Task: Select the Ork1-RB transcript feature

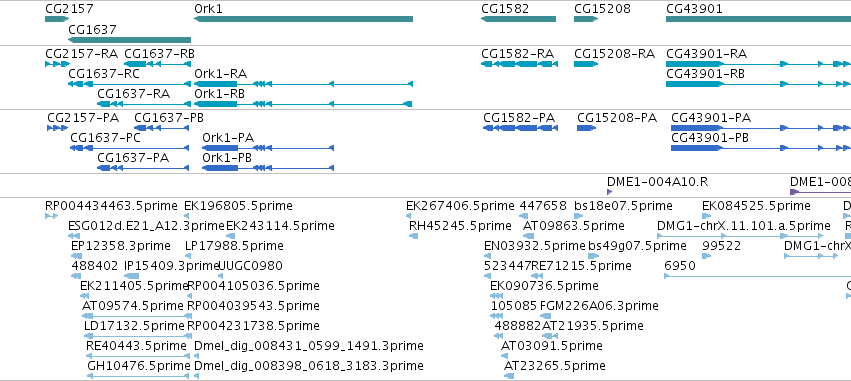Action: [303, 104]
